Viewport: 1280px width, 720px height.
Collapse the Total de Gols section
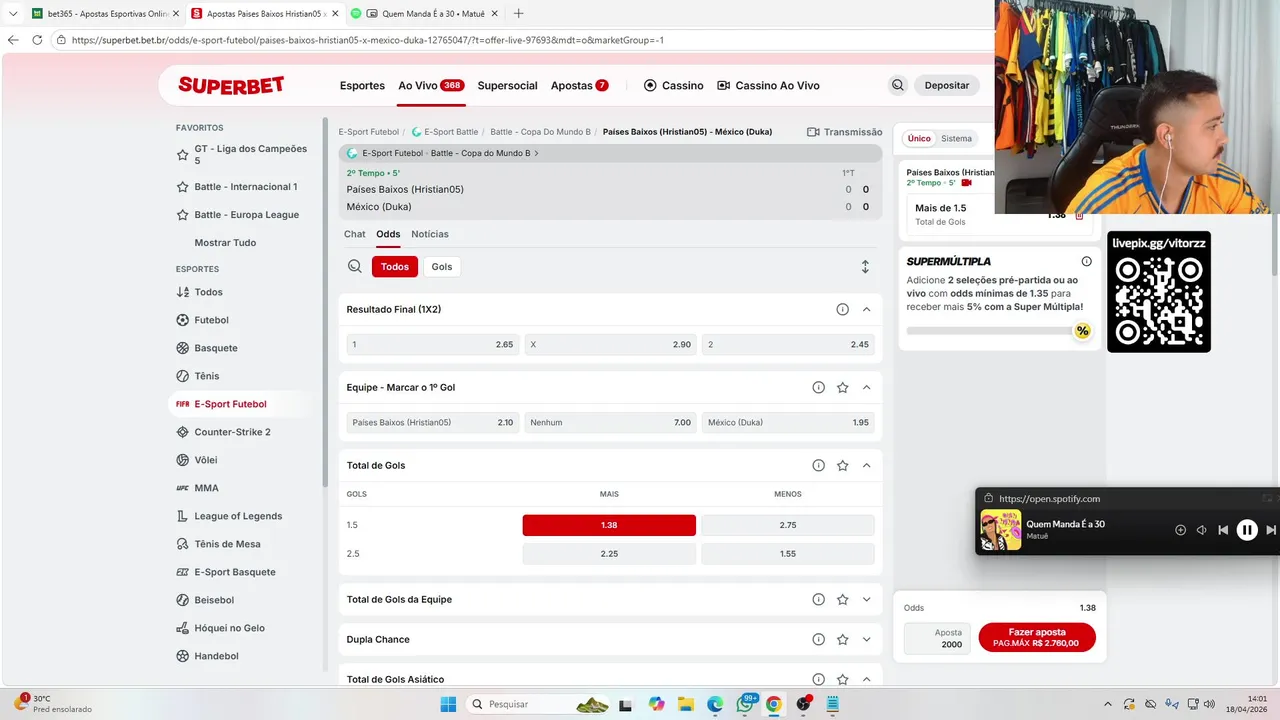pyautogui.click(x=866, y=465)
